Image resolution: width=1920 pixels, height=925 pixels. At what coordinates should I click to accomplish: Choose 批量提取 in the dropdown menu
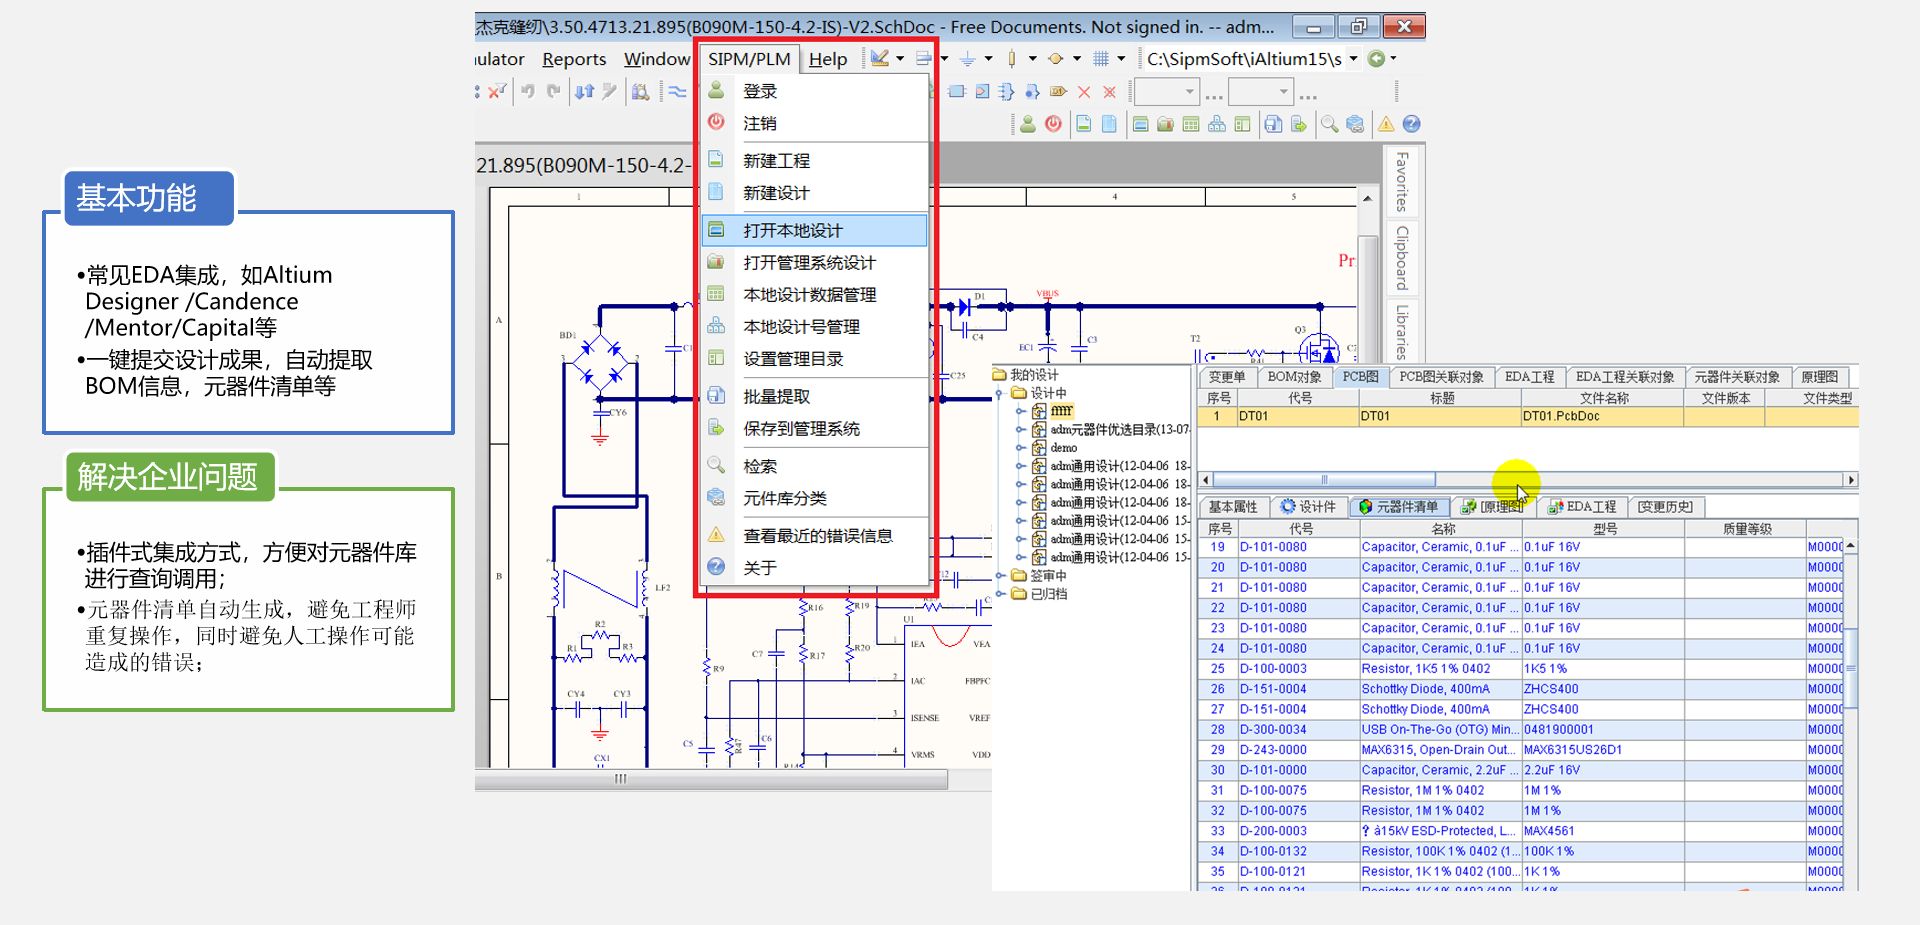click(x=776, y=397)
